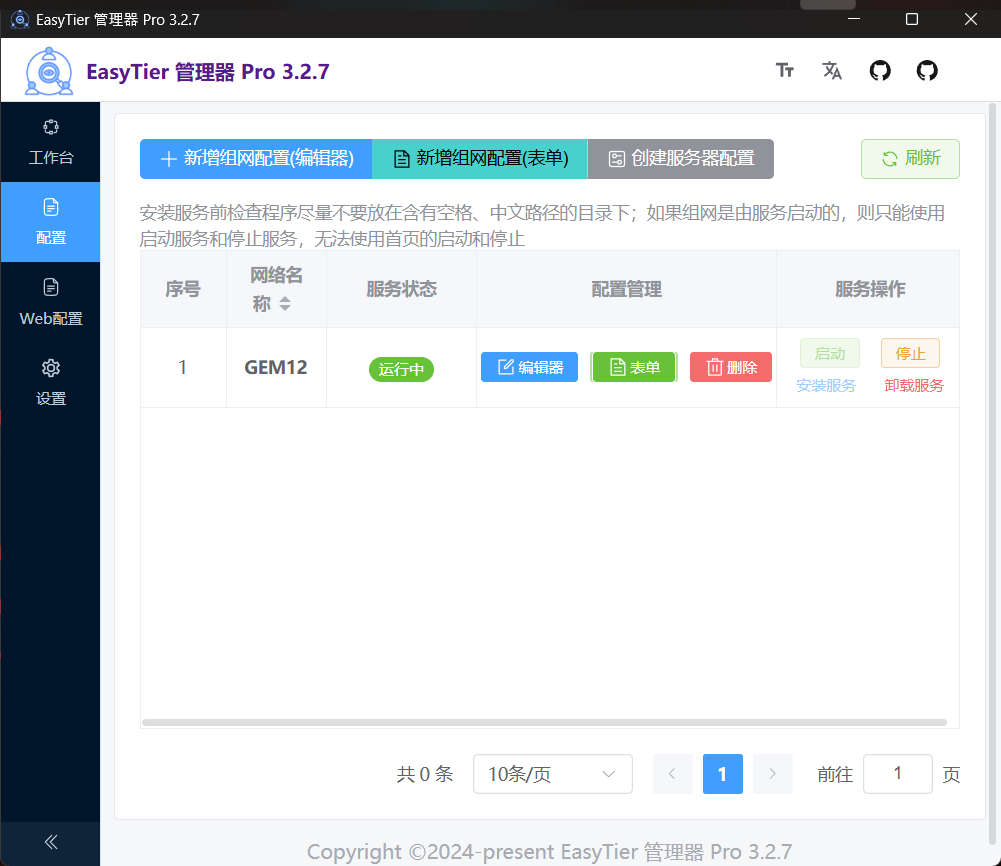
Task: Create new config via 新增组网配置(编辑器)
Action: click(255, 158)
